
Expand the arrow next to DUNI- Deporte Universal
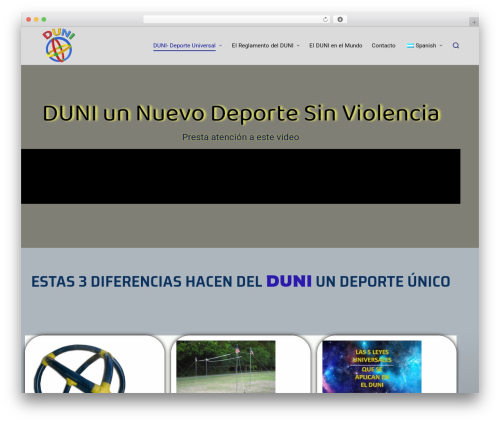click(x=220, y=46)
